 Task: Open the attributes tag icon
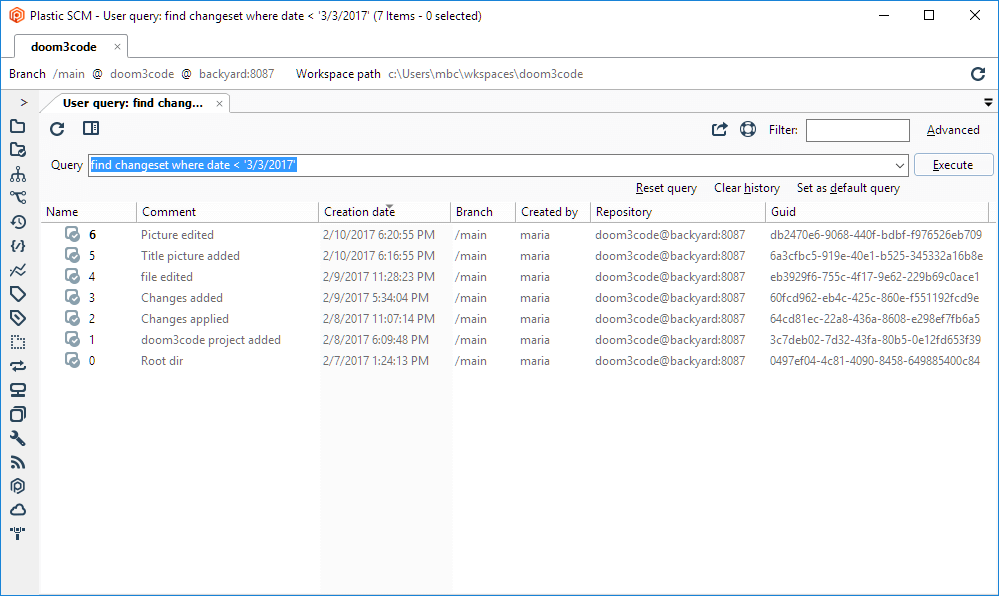pyautogui.click(x=18, y=318)
